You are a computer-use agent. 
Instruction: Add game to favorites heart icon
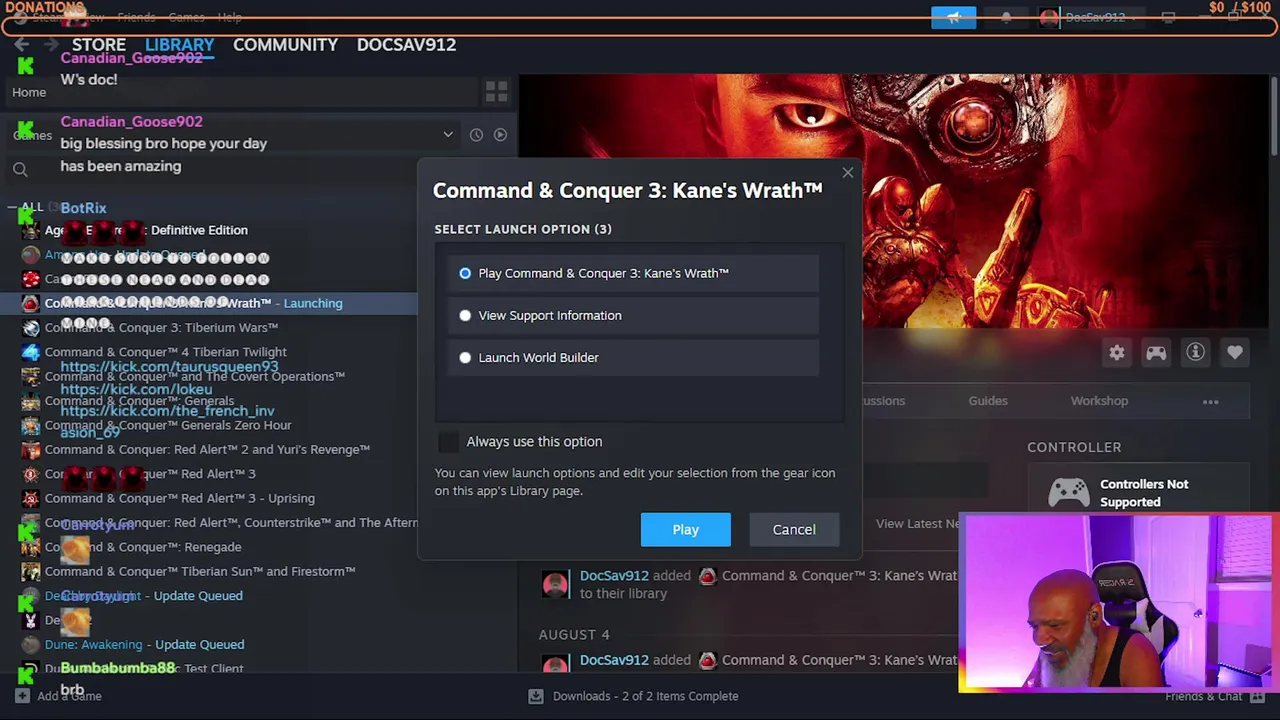click(x=1235, y=352)
